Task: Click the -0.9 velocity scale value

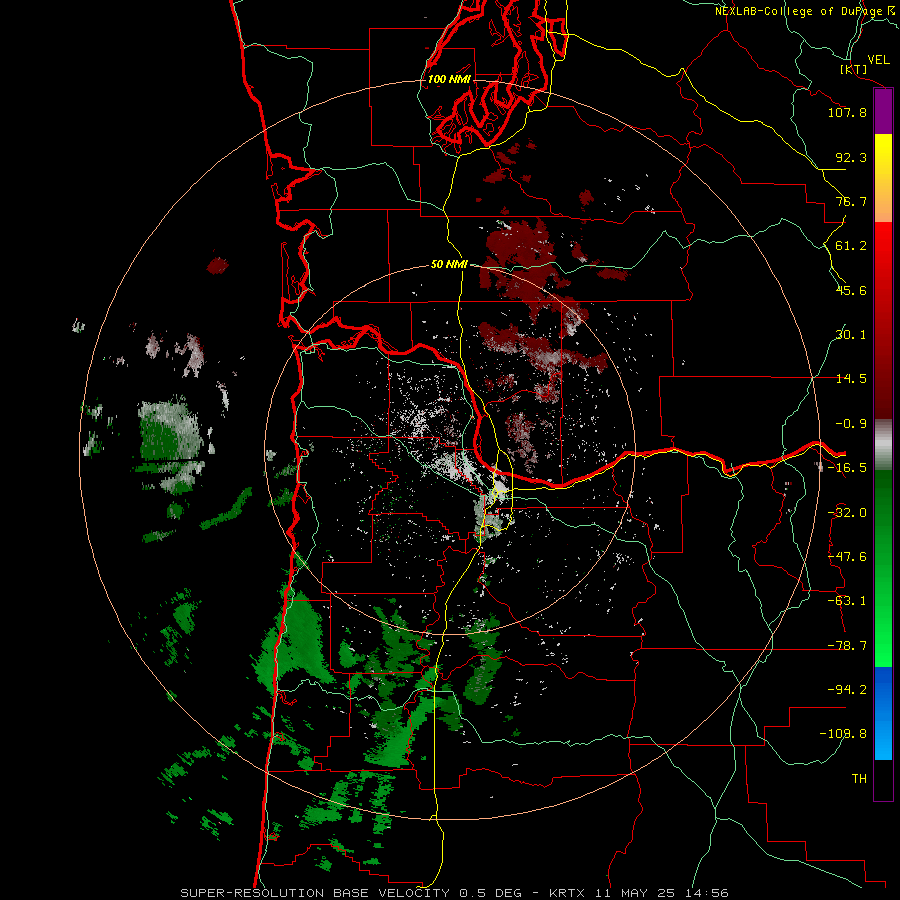Action: tap(851, 424)
